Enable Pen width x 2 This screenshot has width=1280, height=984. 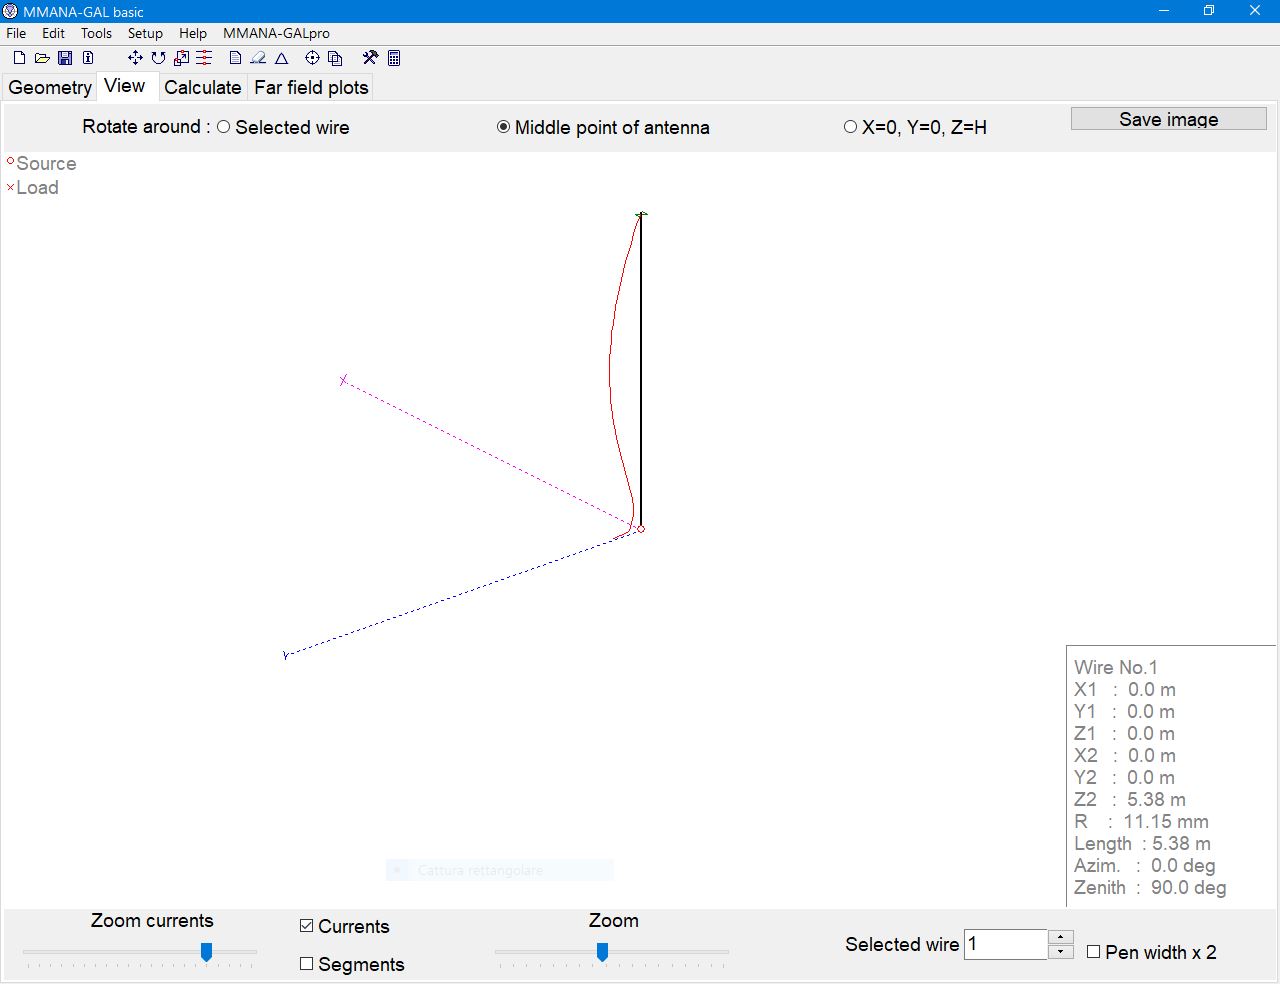coord(1094,952)
